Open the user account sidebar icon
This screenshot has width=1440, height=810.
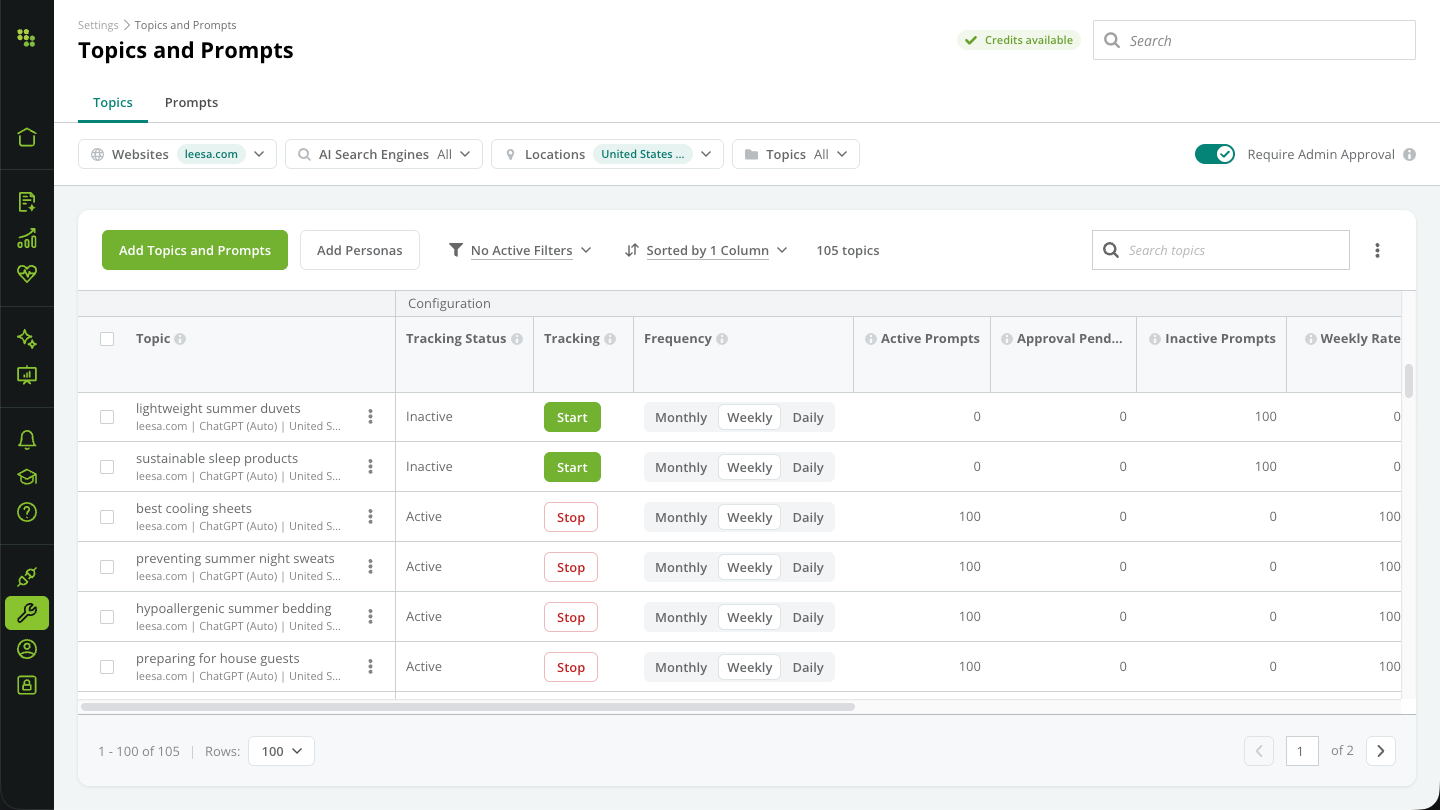[x=27, y=649]
